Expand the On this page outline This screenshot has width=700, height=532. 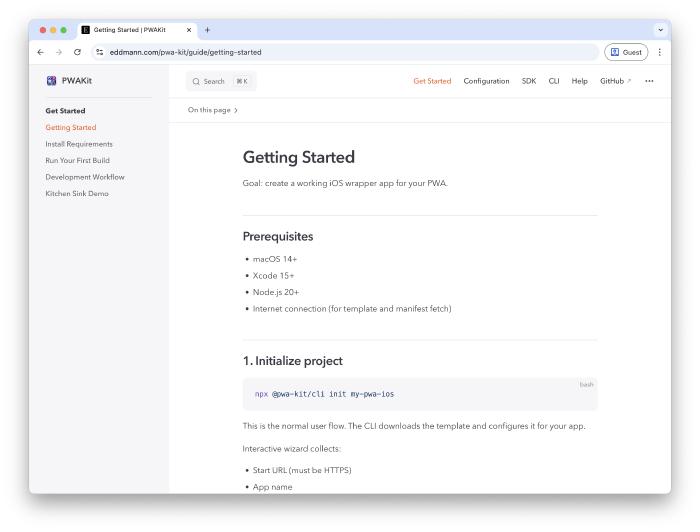point(213,110)
